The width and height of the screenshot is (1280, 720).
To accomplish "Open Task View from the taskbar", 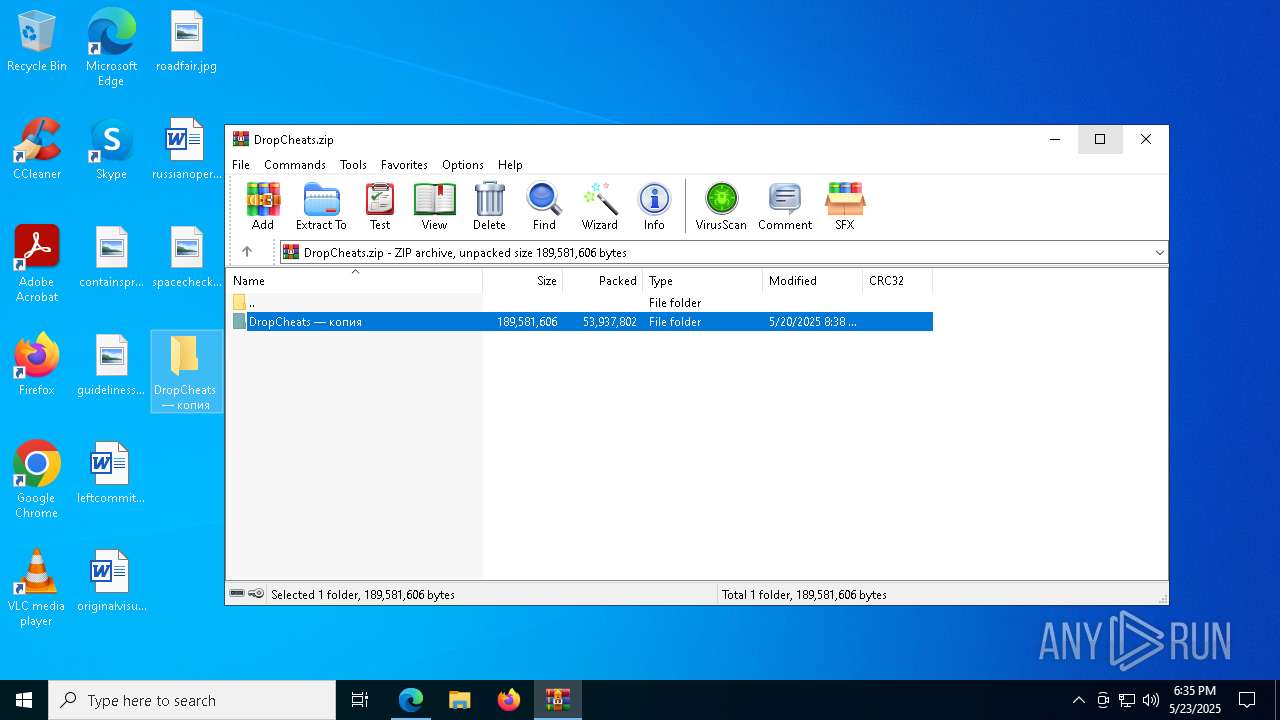I will click(360, 700).
